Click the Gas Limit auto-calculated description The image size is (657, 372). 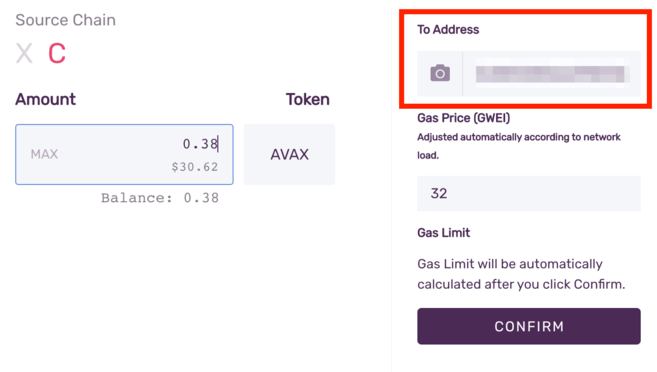(521, 274)
